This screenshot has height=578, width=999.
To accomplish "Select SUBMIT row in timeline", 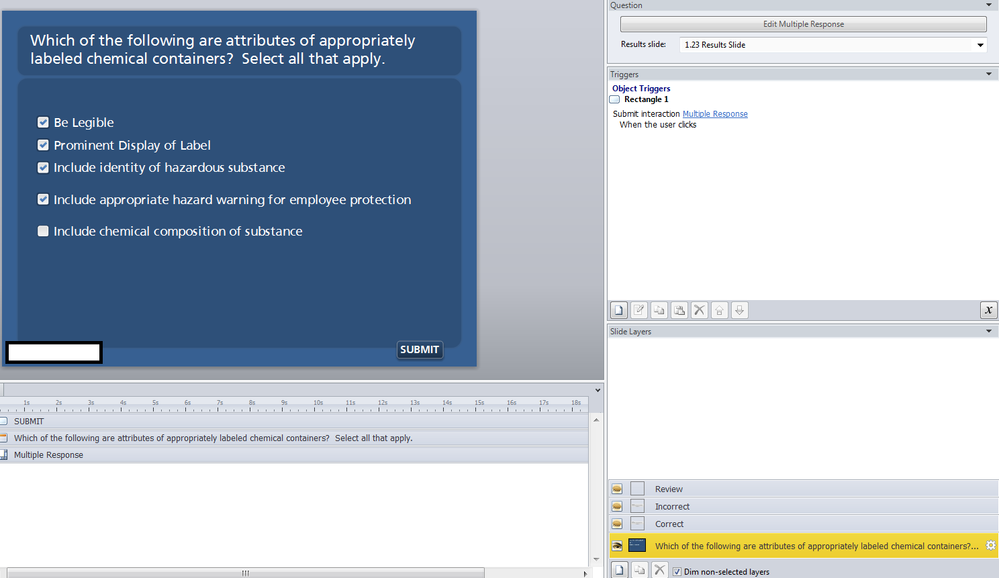I will point(294,421).
